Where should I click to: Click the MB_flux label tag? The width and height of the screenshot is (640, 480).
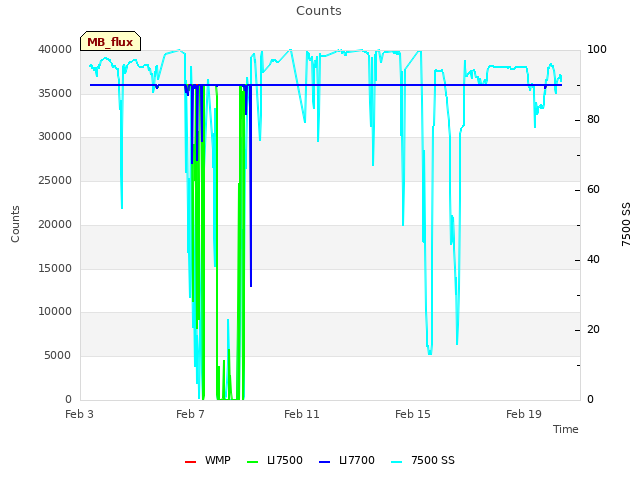point(110,41)
